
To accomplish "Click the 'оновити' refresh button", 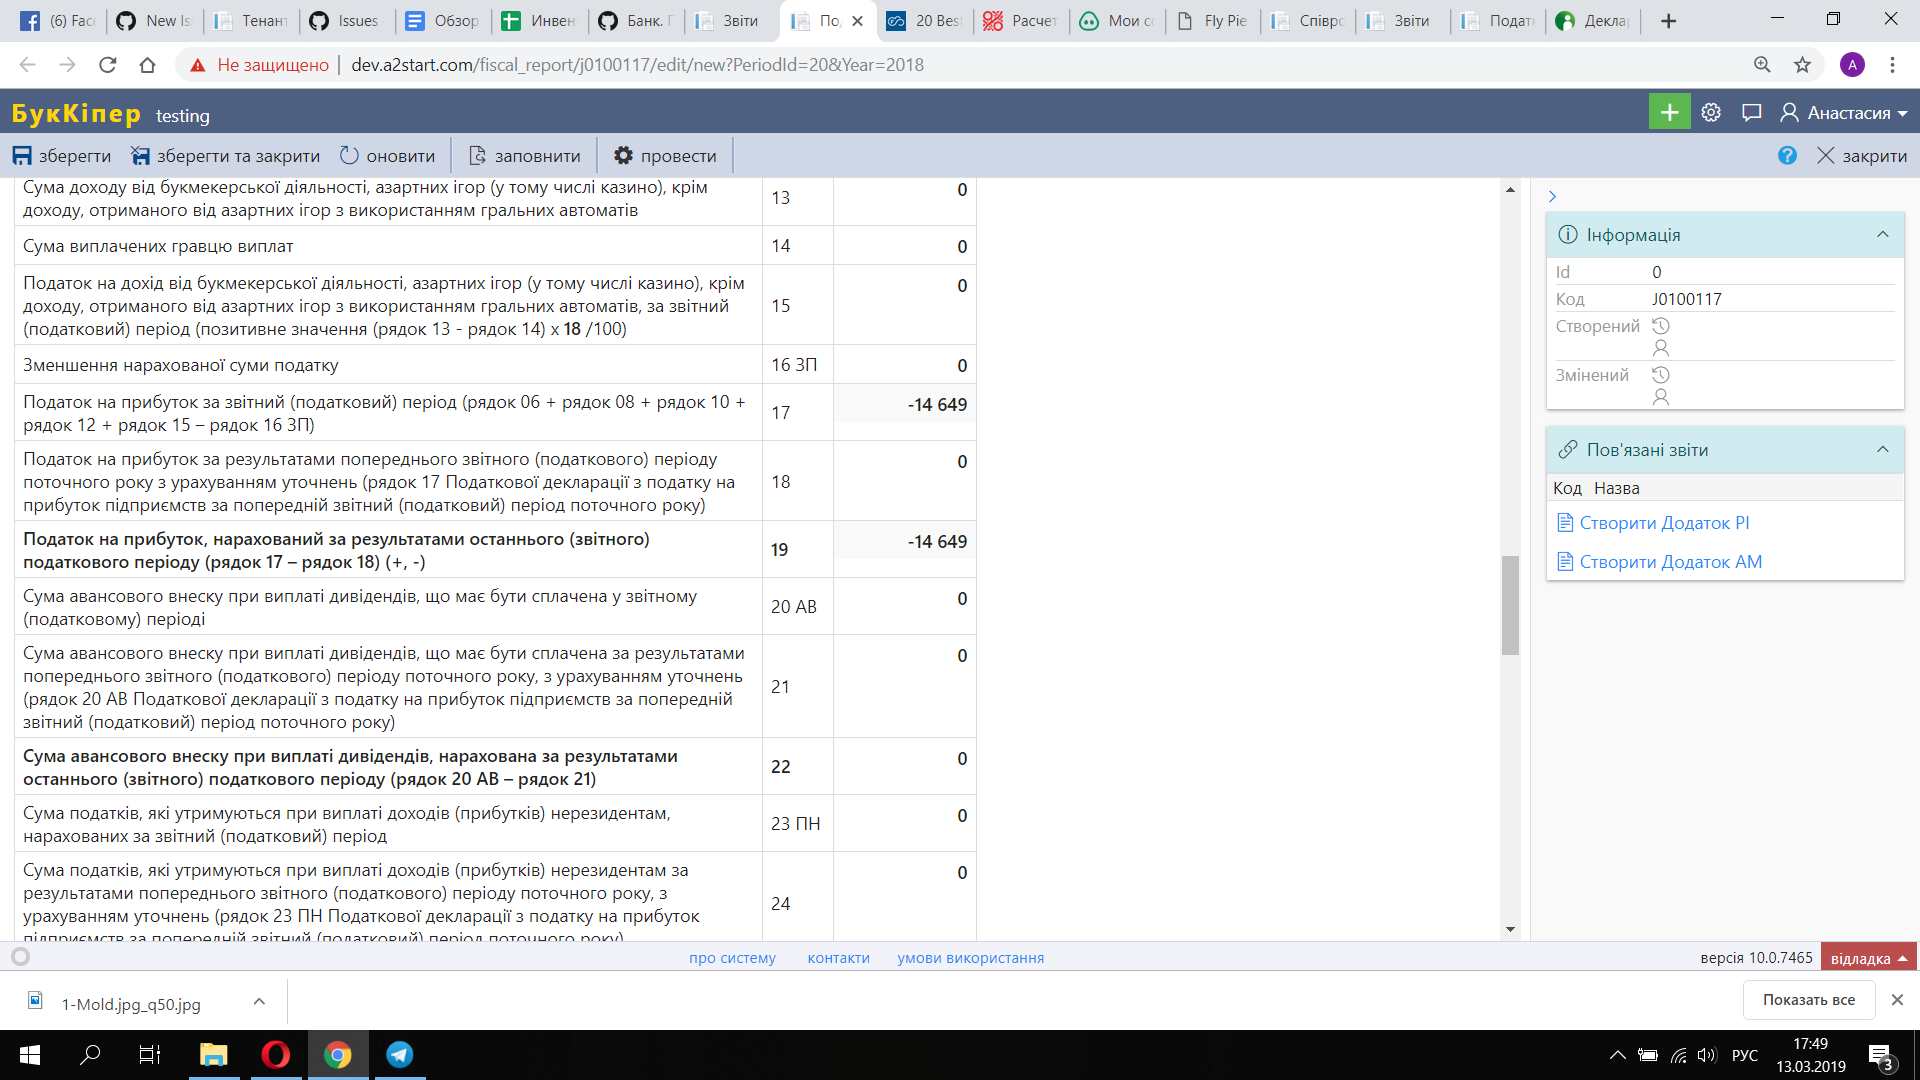I will [x=388, y=156].
